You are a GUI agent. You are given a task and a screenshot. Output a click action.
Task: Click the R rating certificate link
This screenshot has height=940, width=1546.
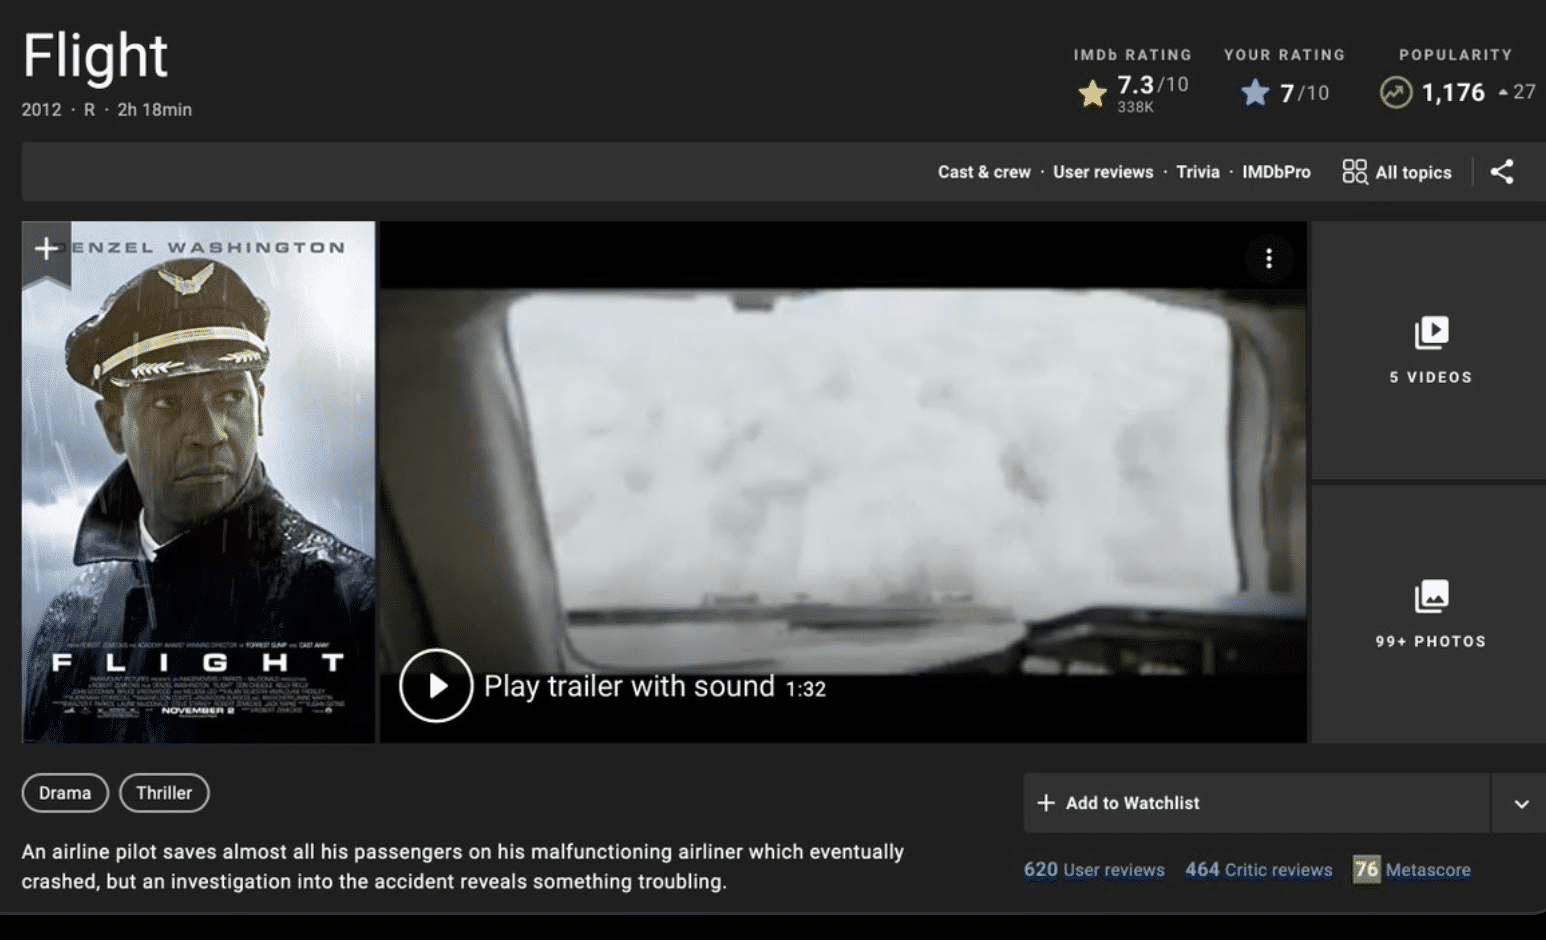[89, 110]
